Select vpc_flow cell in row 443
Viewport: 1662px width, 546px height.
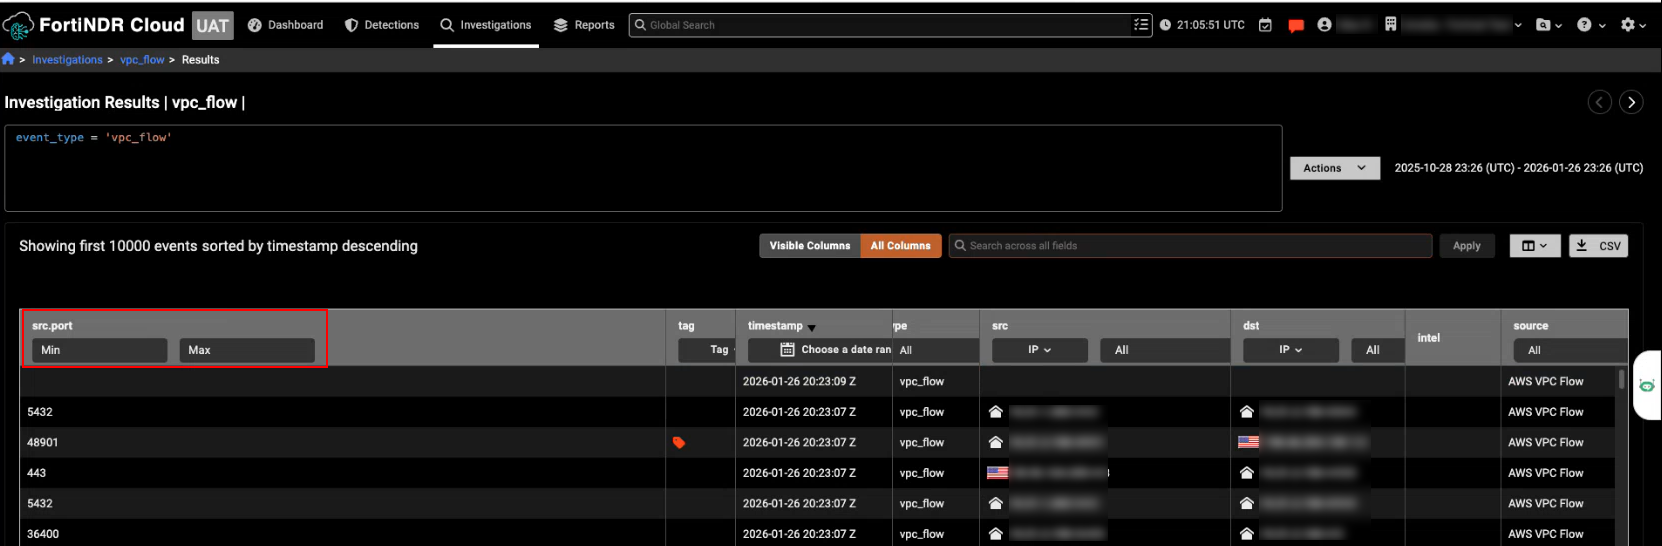point(921,473)
